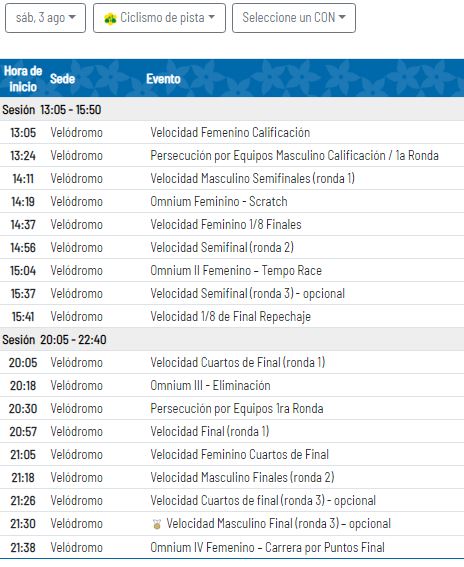Click the Evento column header
Image resolution: width=464 pixels, height=567 pixels.
click(163, 78)
